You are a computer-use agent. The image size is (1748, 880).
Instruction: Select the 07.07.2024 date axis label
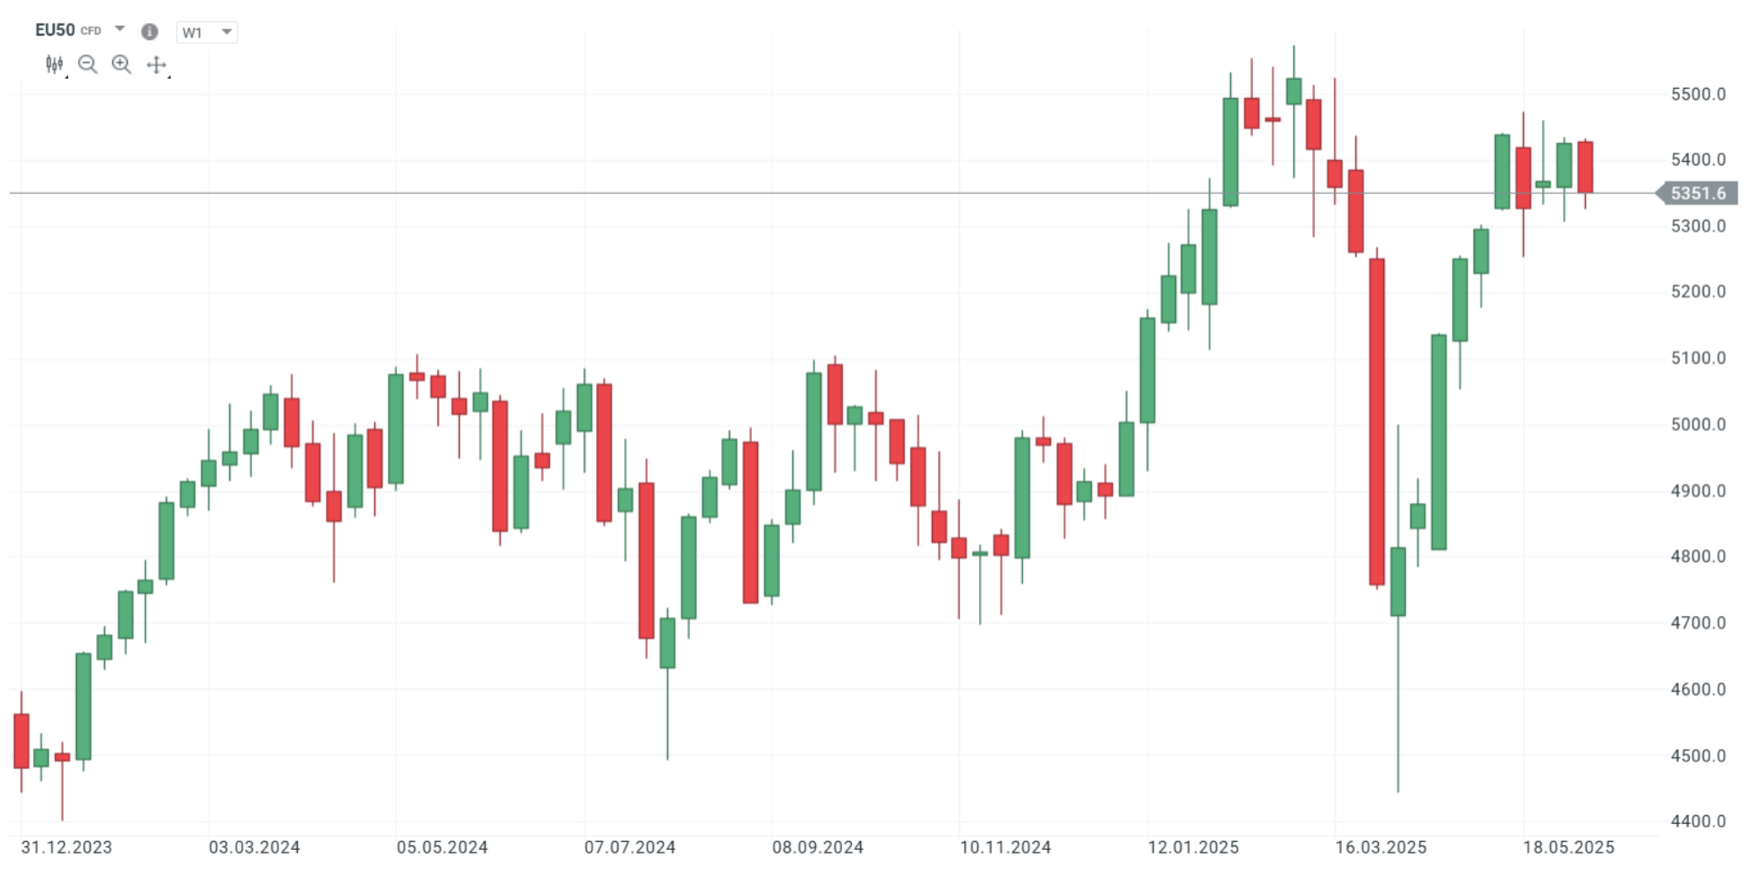pyautogui.click(x=630, y=847)
